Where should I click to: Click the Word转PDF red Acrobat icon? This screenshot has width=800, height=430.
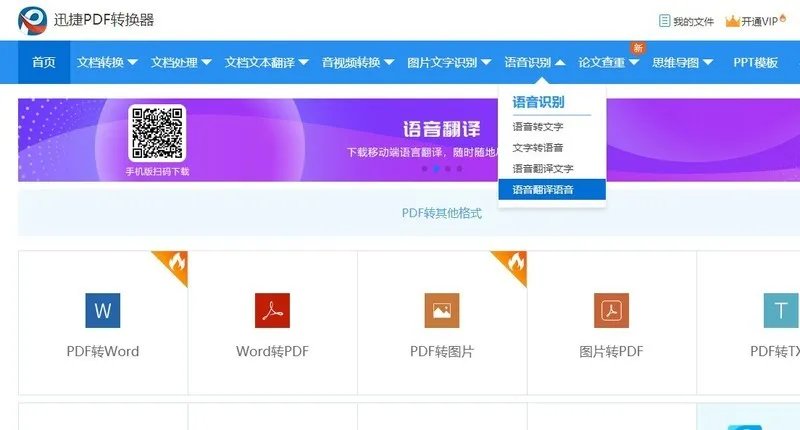coord(272,310)
